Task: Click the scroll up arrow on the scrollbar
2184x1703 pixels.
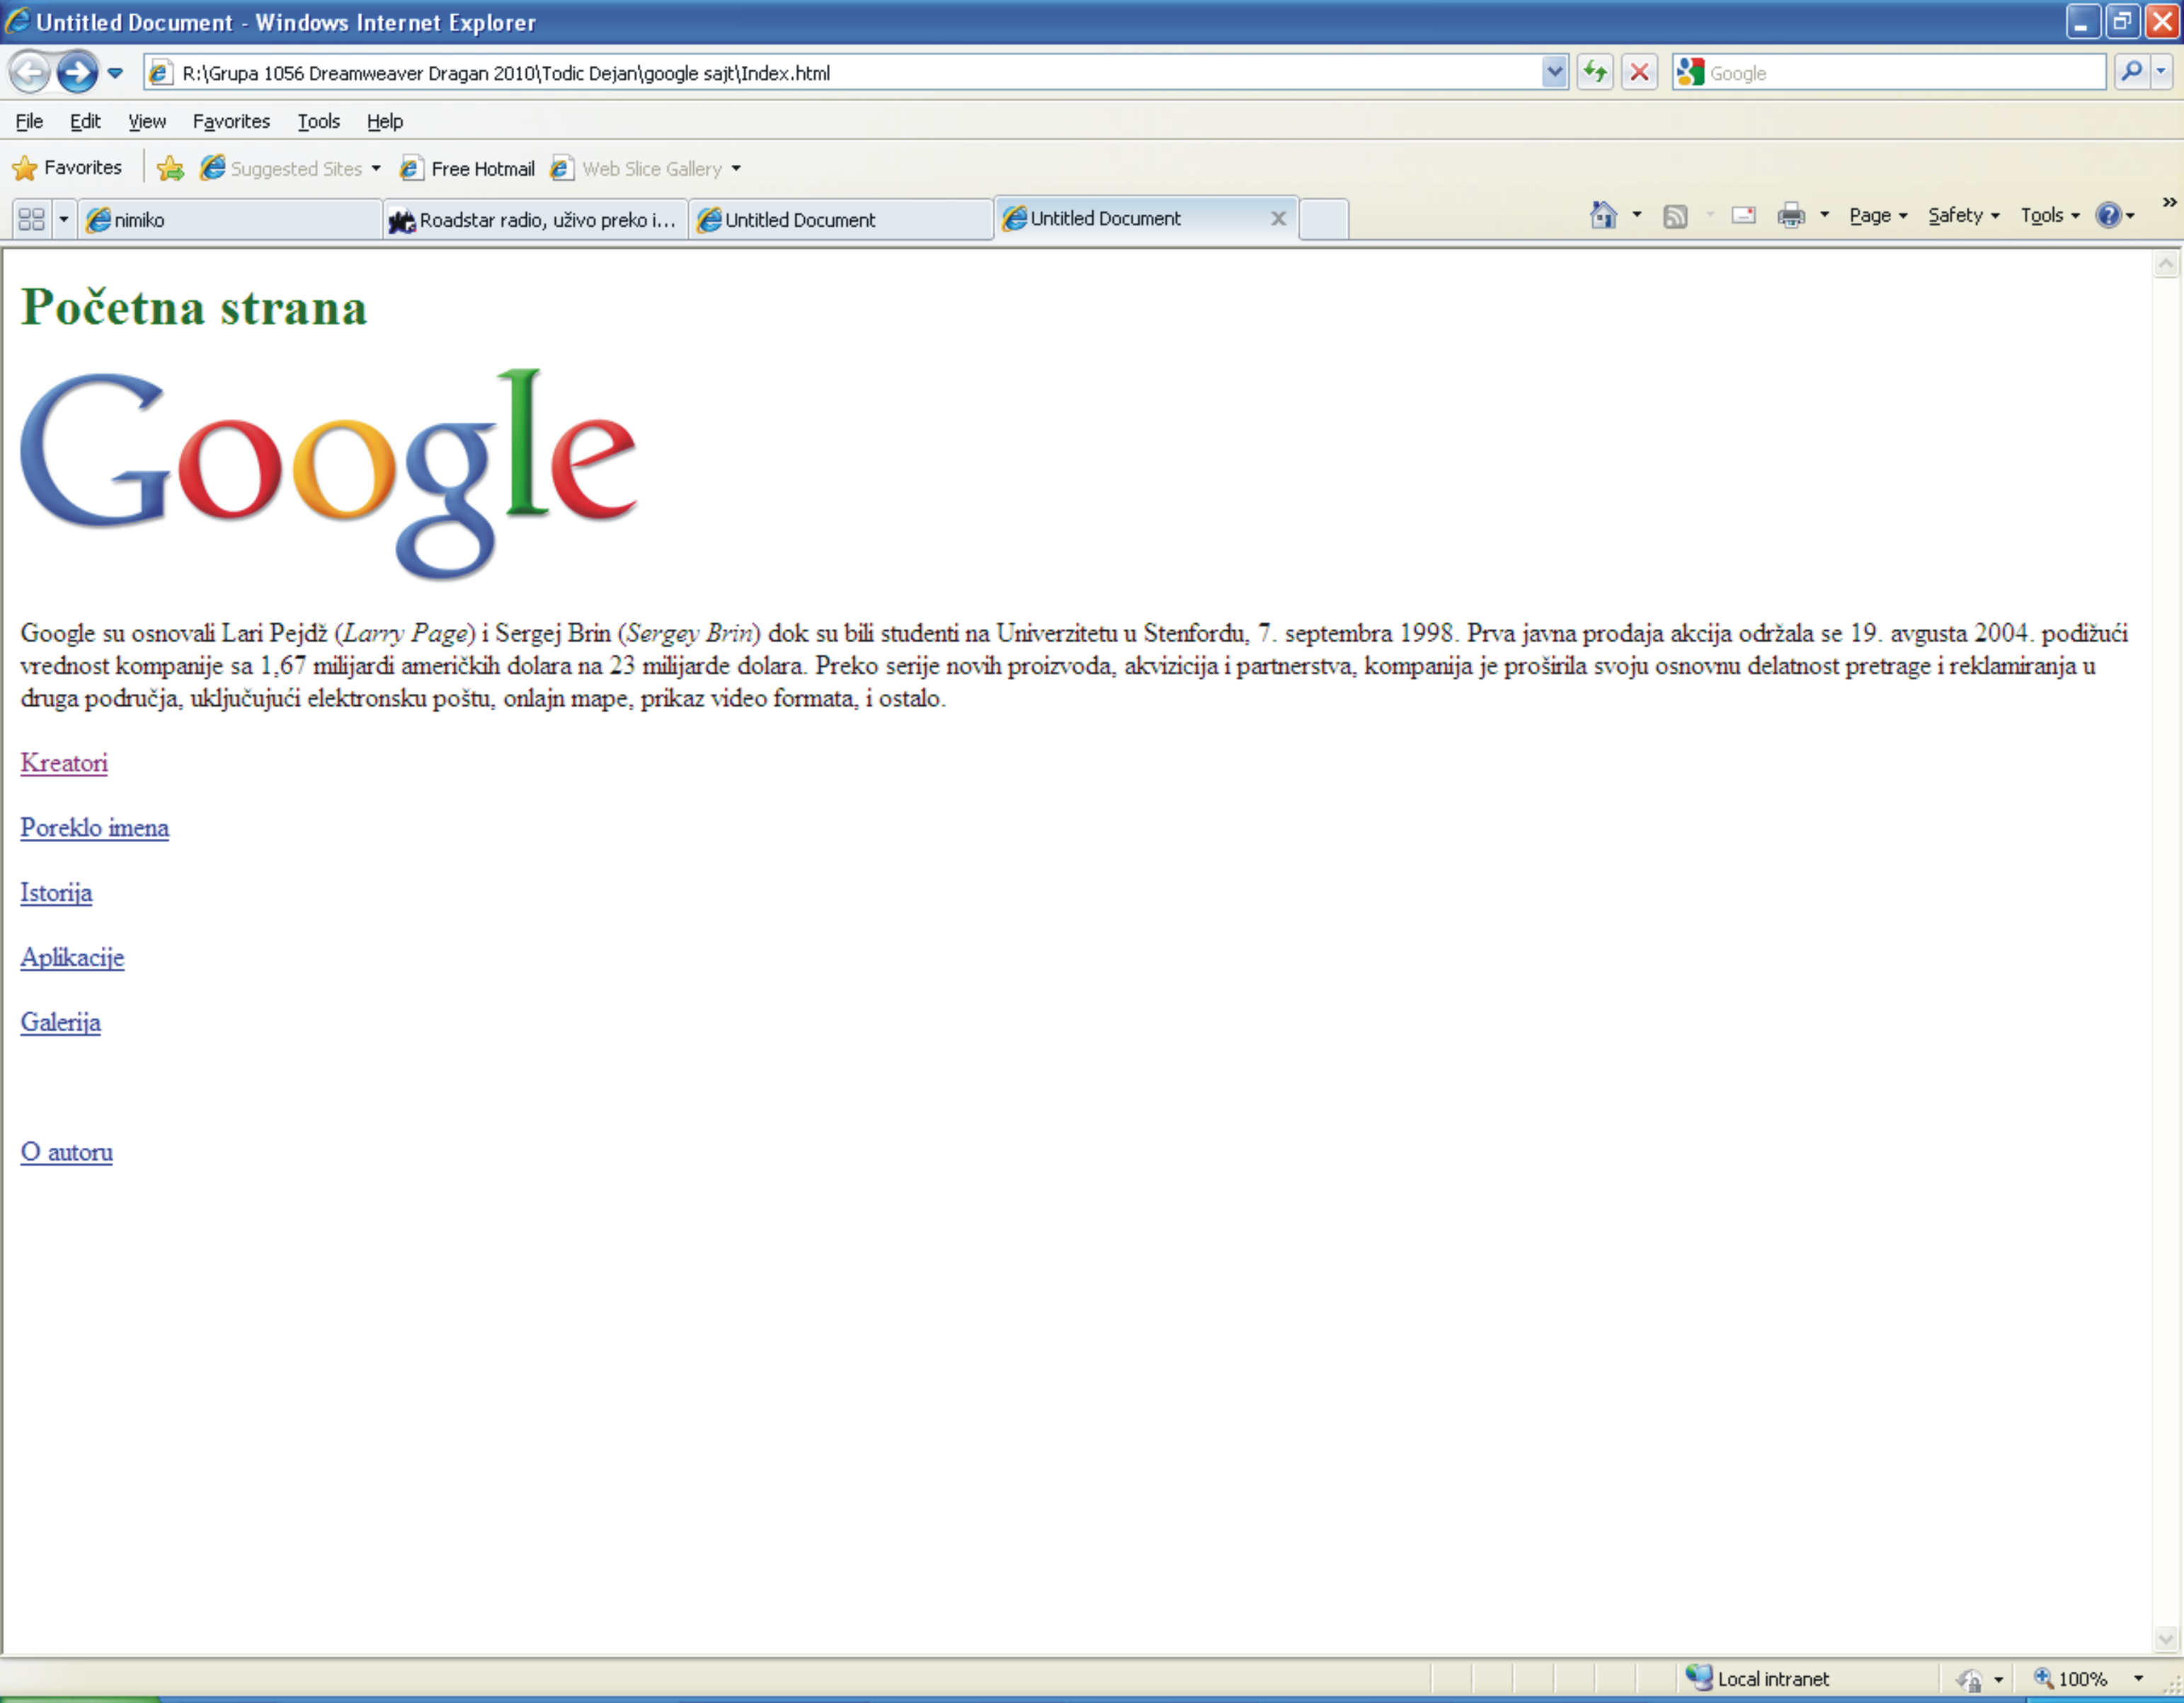Action: tap(2166, 265)
